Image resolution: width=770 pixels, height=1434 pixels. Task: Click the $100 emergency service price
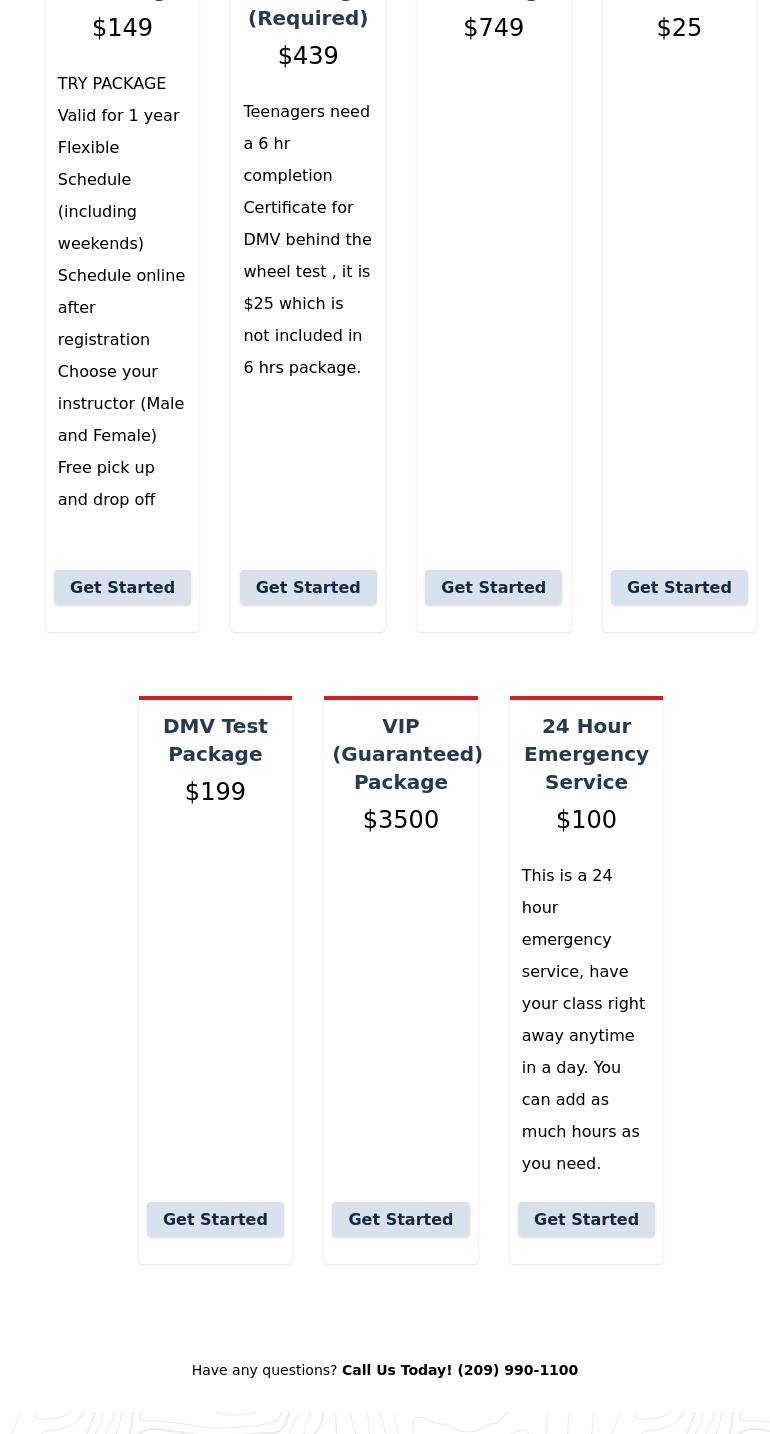[x=586, y=820]
